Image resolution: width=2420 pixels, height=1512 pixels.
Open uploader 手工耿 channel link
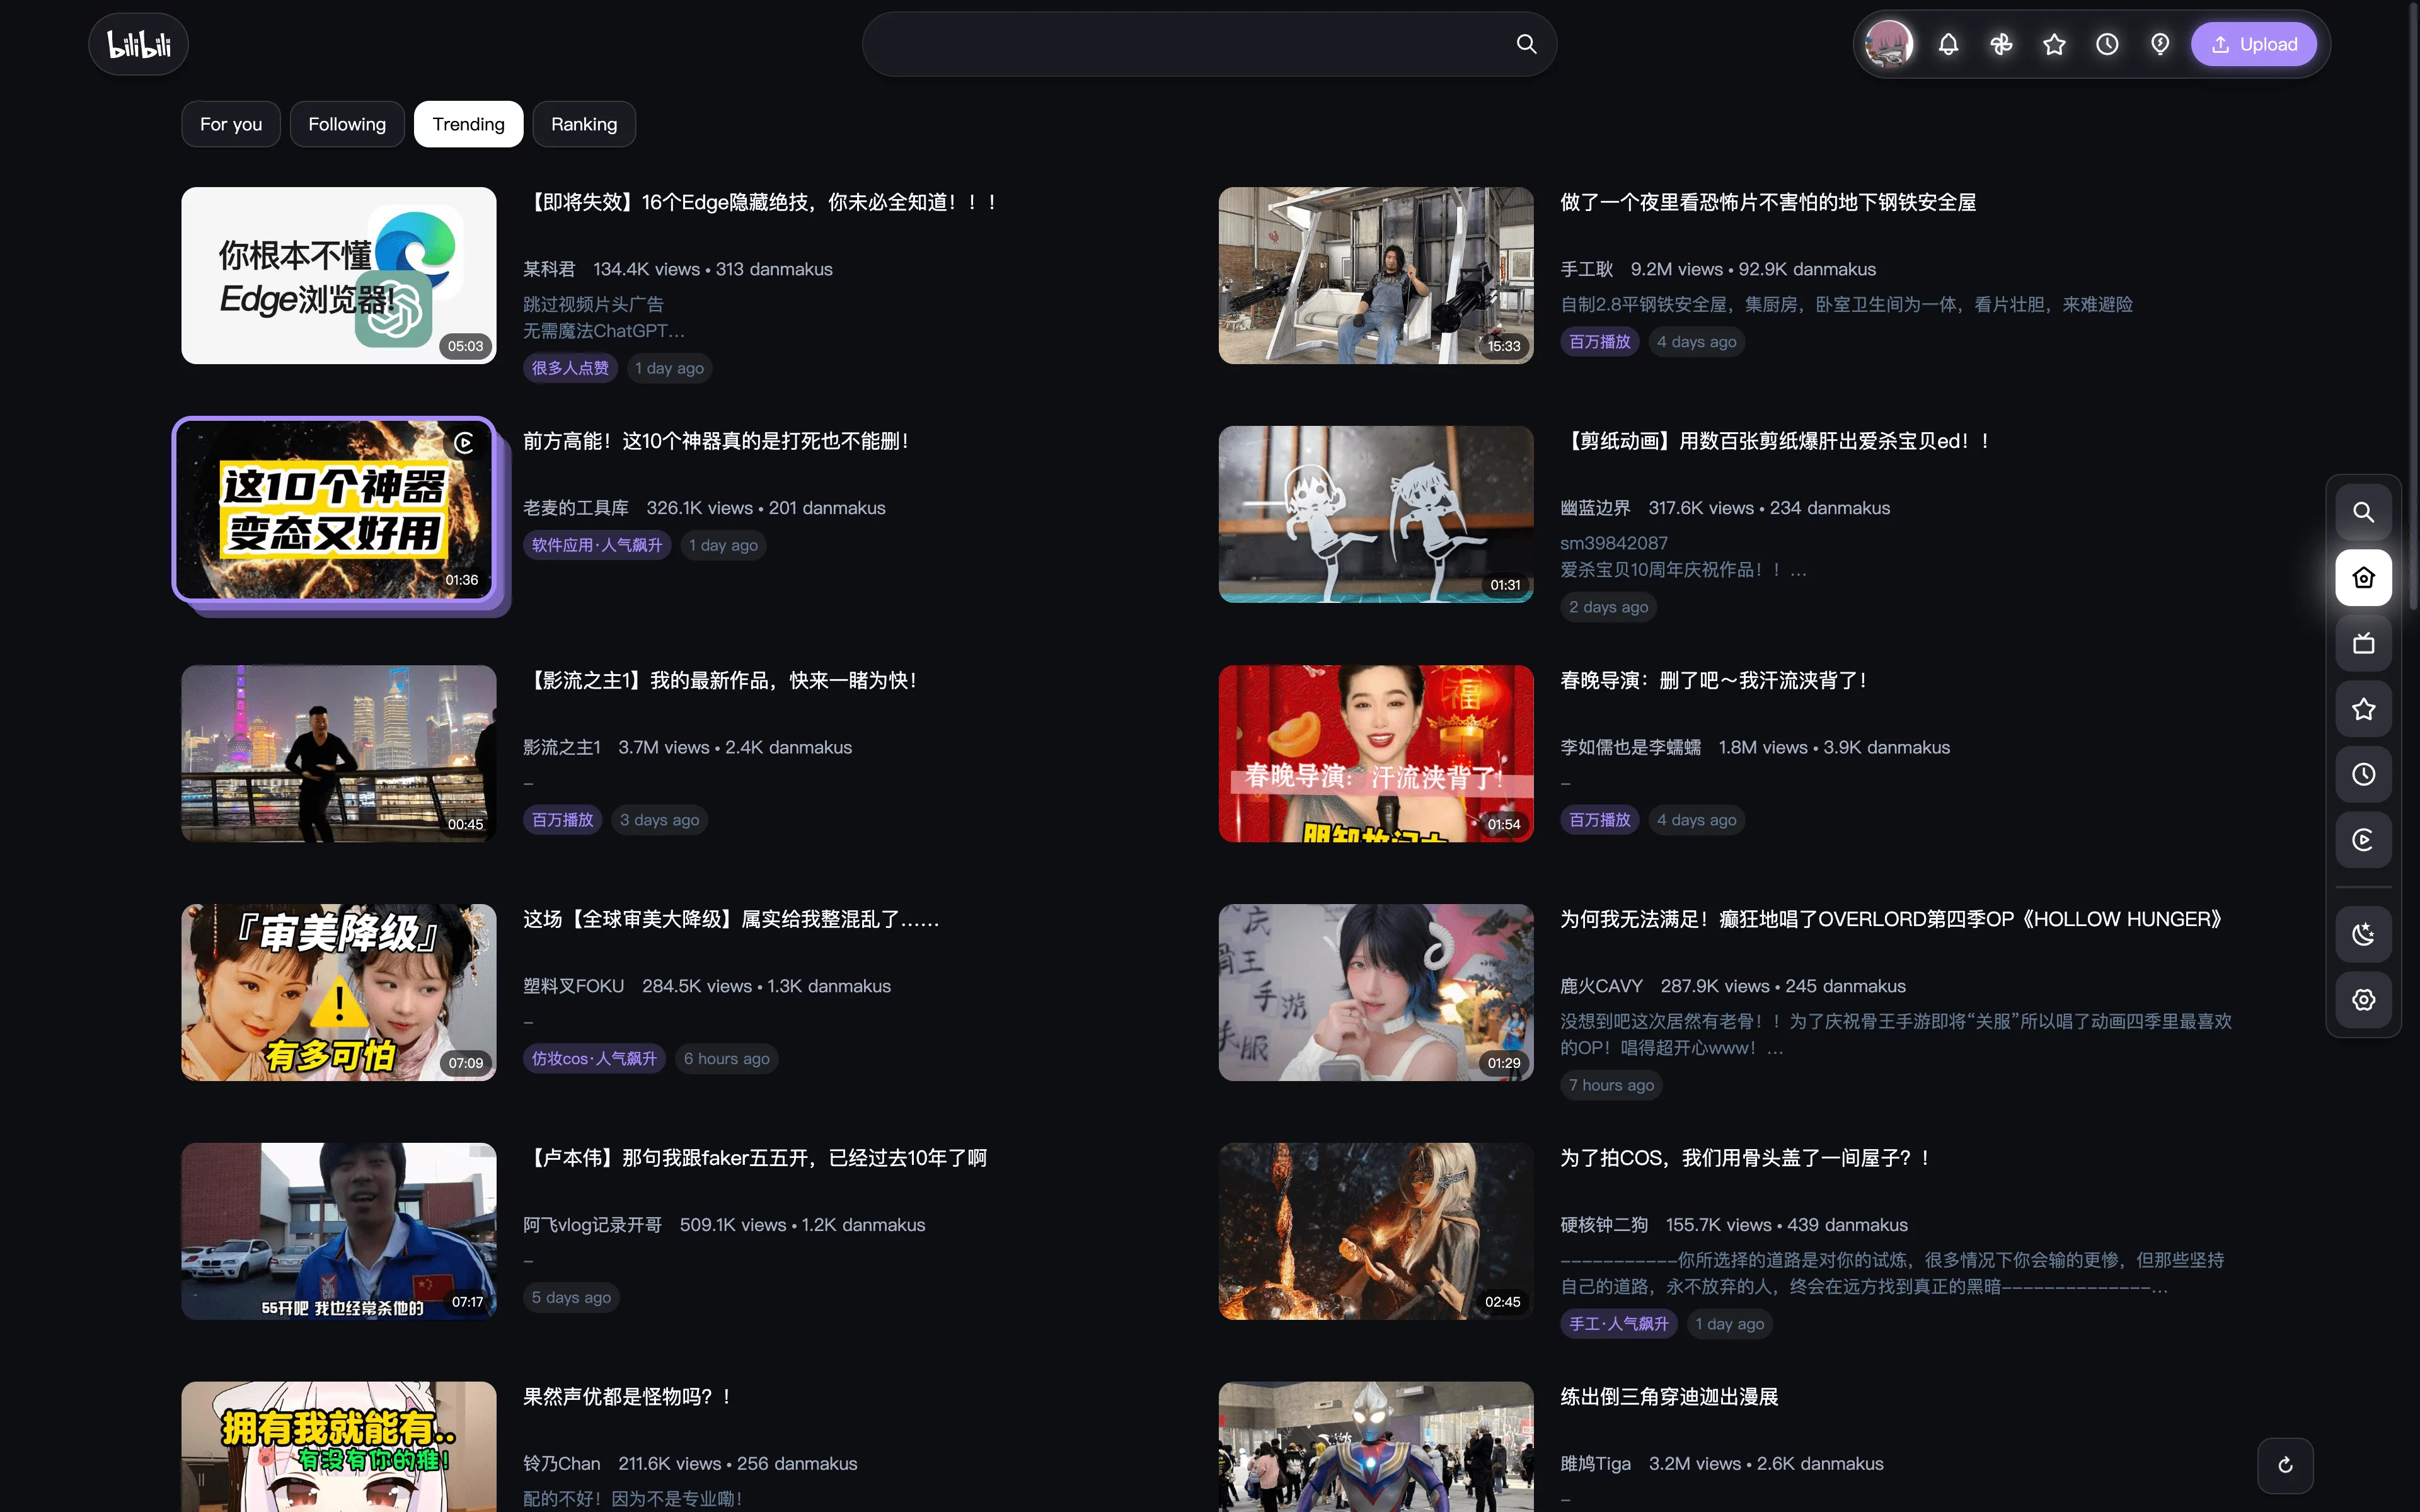(x=1586, y=269)
